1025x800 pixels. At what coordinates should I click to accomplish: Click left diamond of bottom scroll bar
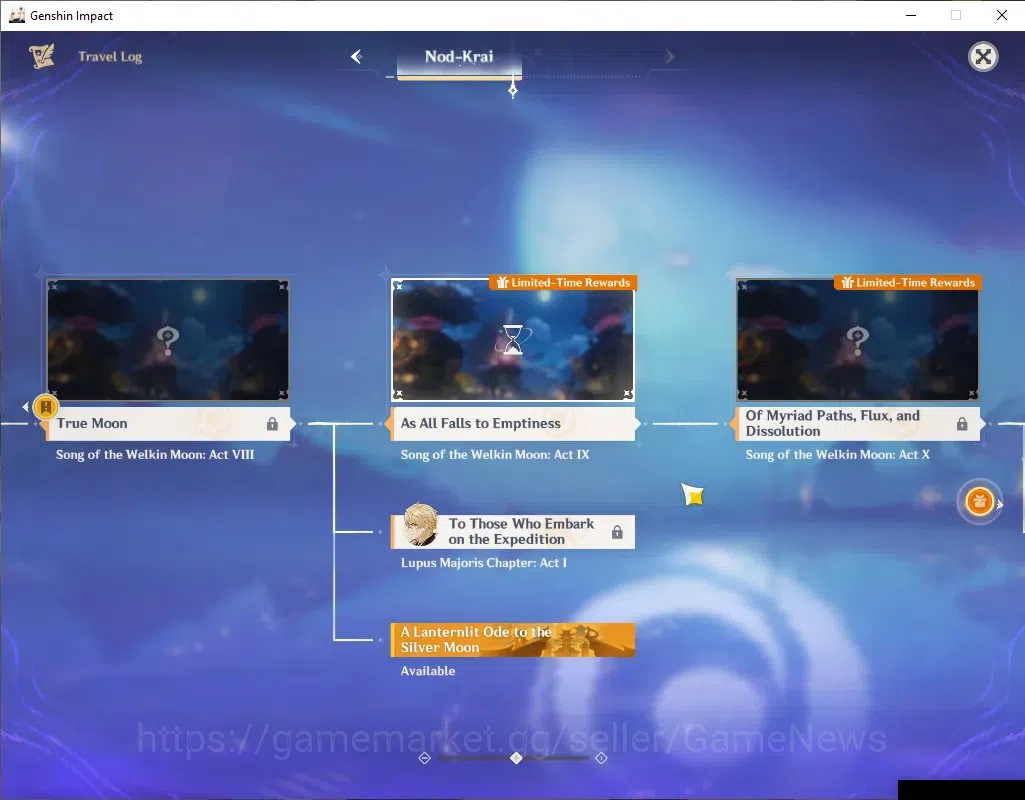coord(425,758)
